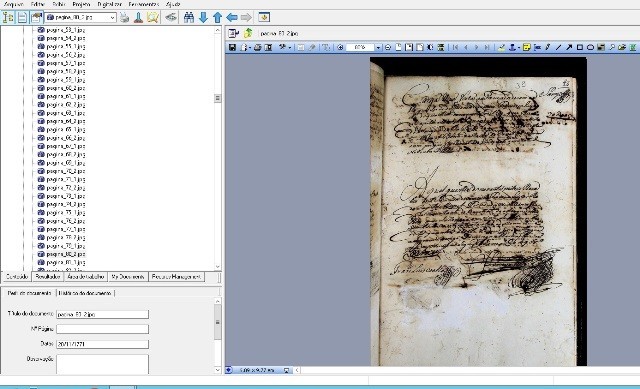Select the ellipse annotation tool
The width and height of the screenshot is (640, 389).
pos(590,47)
